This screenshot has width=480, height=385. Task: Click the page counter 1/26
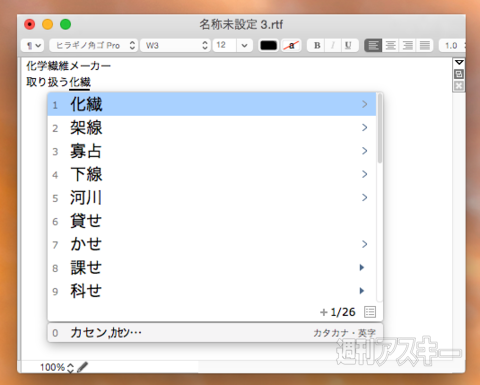point(343,312)
